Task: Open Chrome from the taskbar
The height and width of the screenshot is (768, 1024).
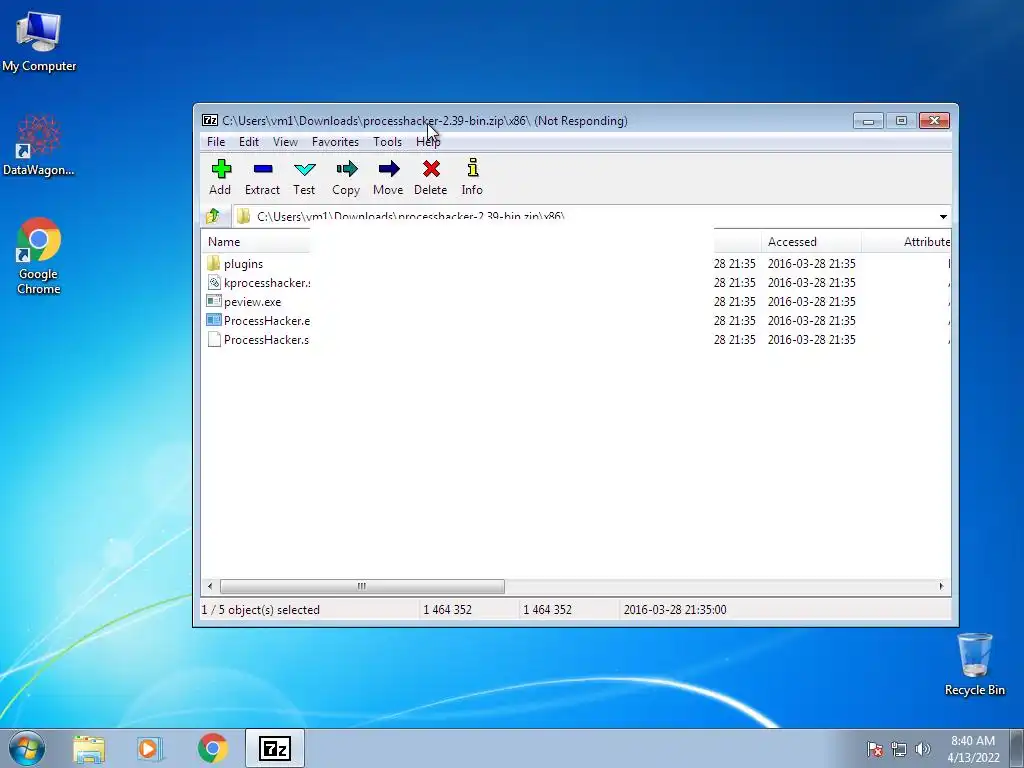Action: (212, 749)
